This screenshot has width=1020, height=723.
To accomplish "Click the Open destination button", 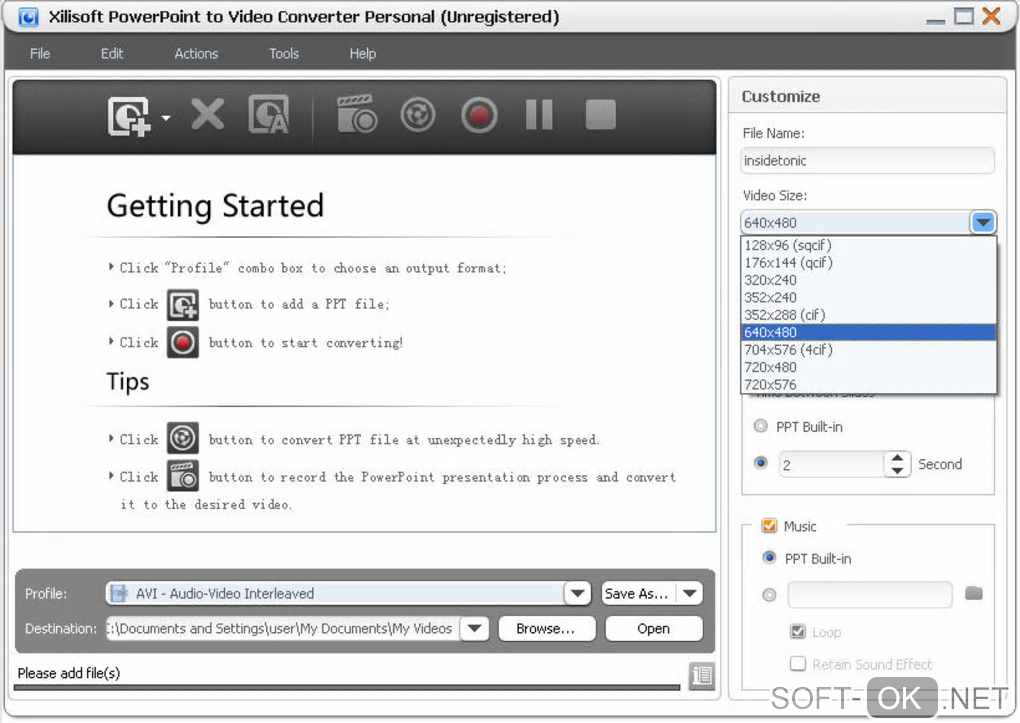I will [x=654, y=629].
